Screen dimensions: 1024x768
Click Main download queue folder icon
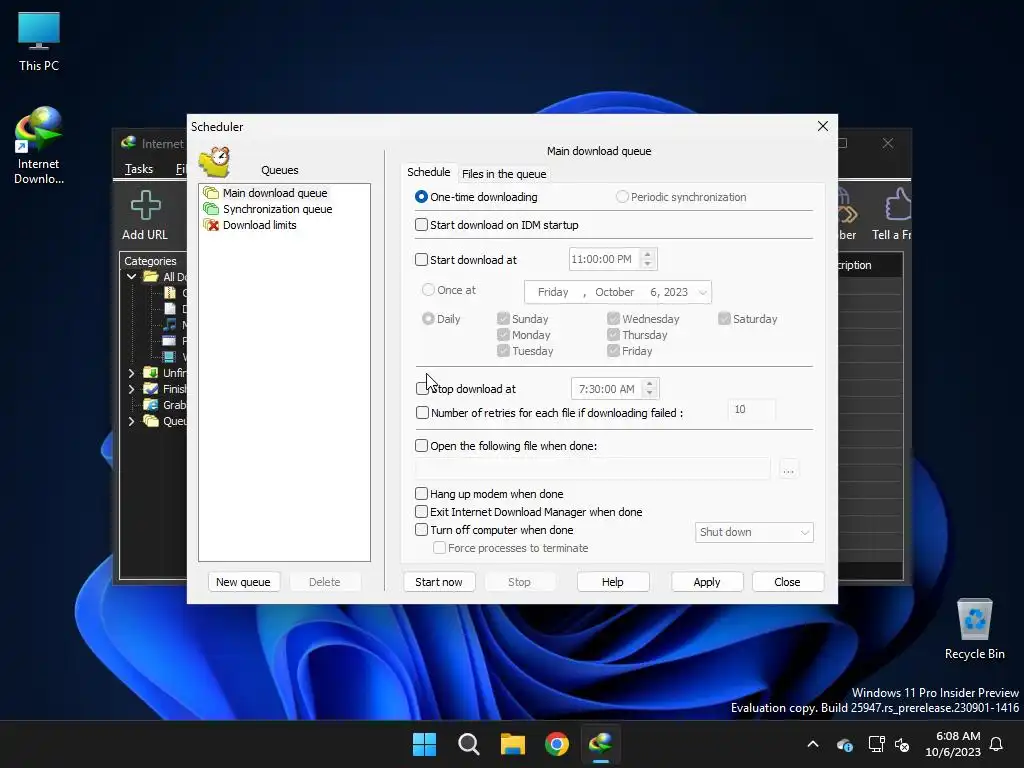[x=211, y=193]
